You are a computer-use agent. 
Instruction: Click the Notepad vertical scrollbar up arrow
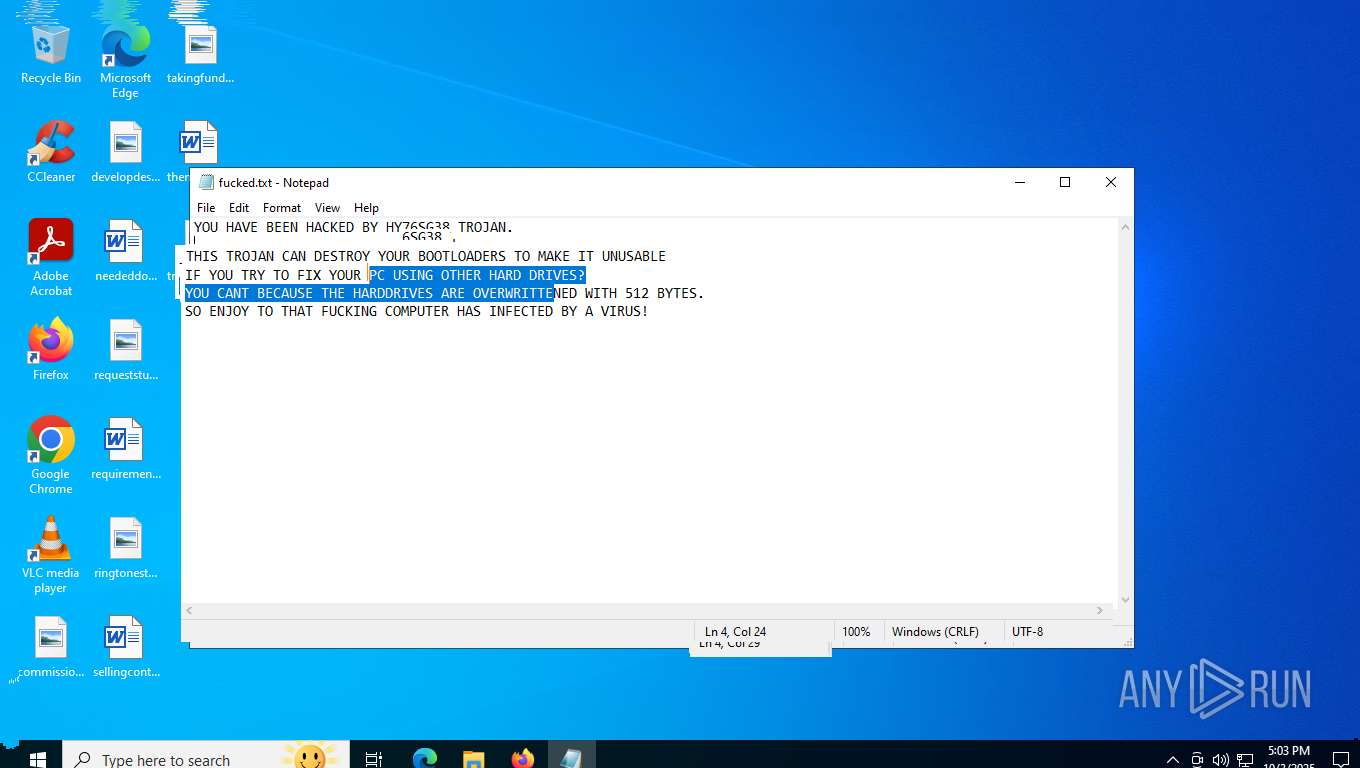pos(1125,228)
